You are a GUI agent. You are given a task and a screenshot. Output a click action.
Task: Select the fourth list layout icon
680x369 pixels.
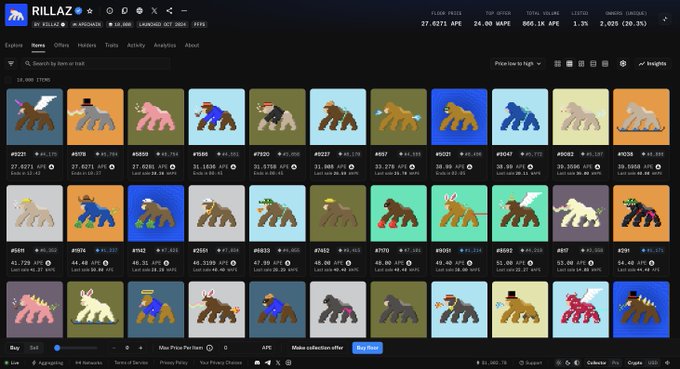point(593,64)
